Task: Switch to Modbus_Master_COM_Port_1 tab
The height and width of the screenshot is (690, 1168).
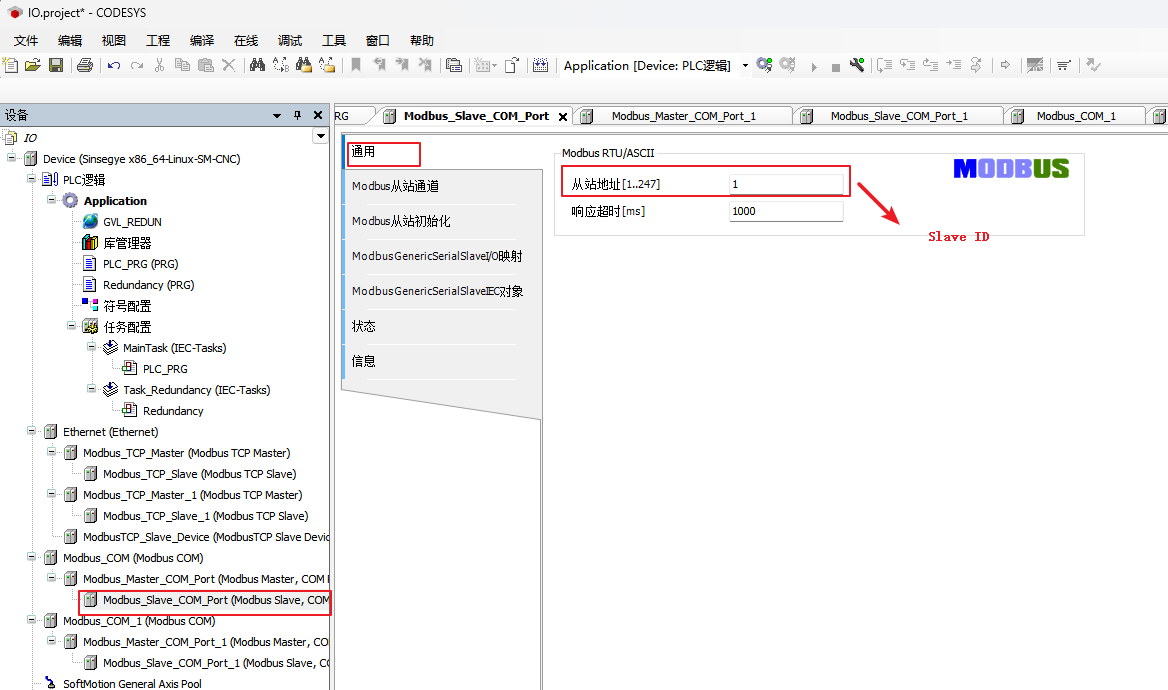Action: point(683,116)
